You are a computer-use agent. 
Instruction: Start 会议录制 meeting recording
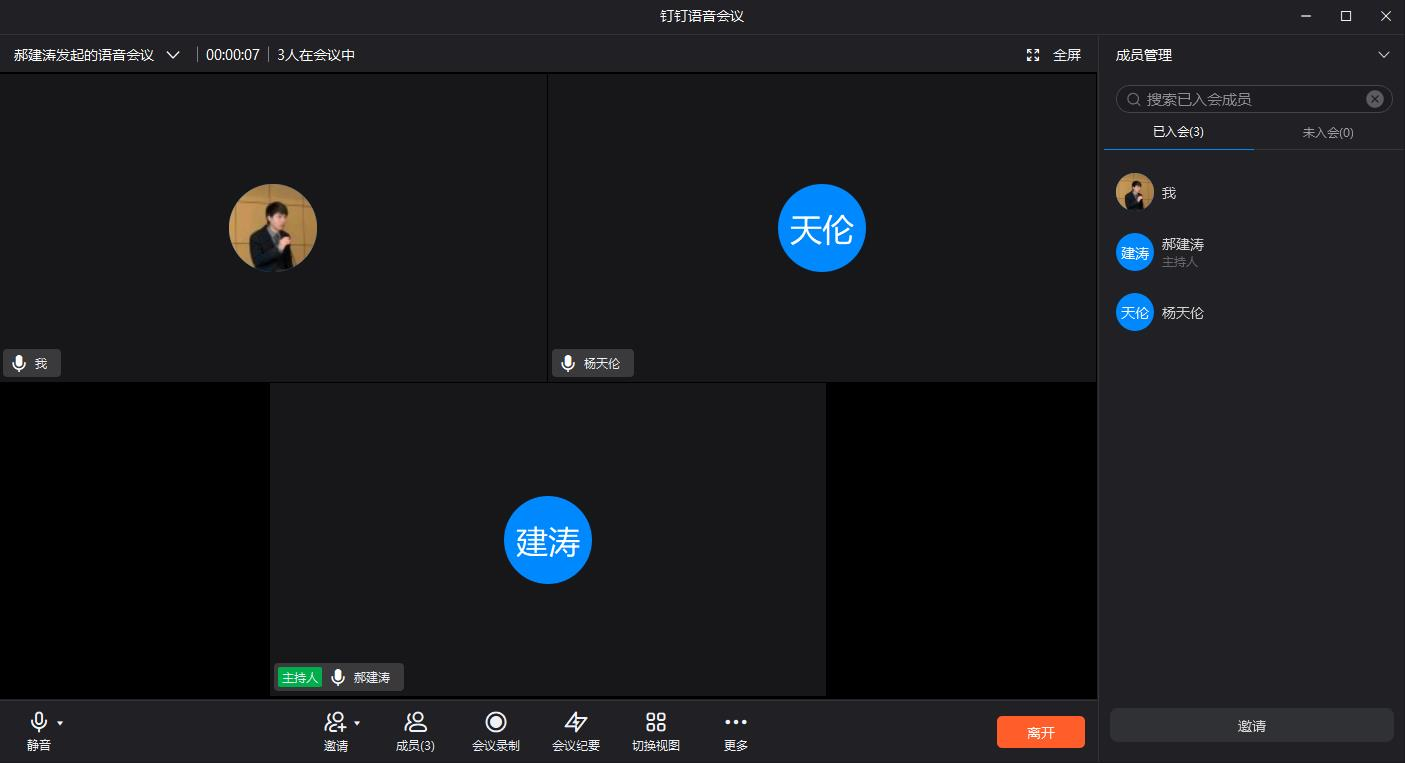[x=495, y=723]
